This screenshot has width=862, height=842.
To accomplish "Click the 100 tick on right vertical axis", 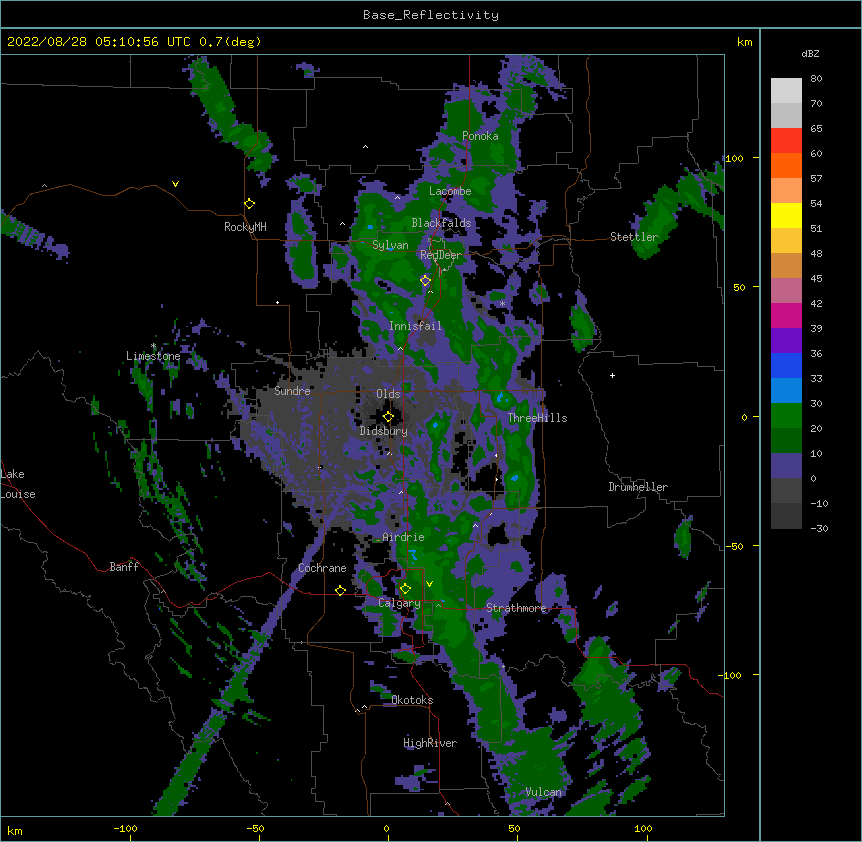I will pyautogui.click(x=734, y=159).
